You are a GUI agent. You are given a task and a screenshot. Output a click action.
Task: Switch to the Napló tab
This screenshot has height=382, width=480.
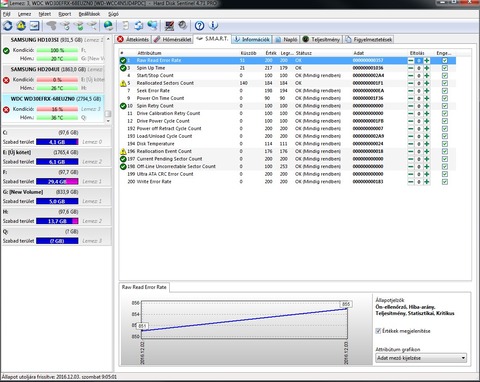click(x=286, y=39)
